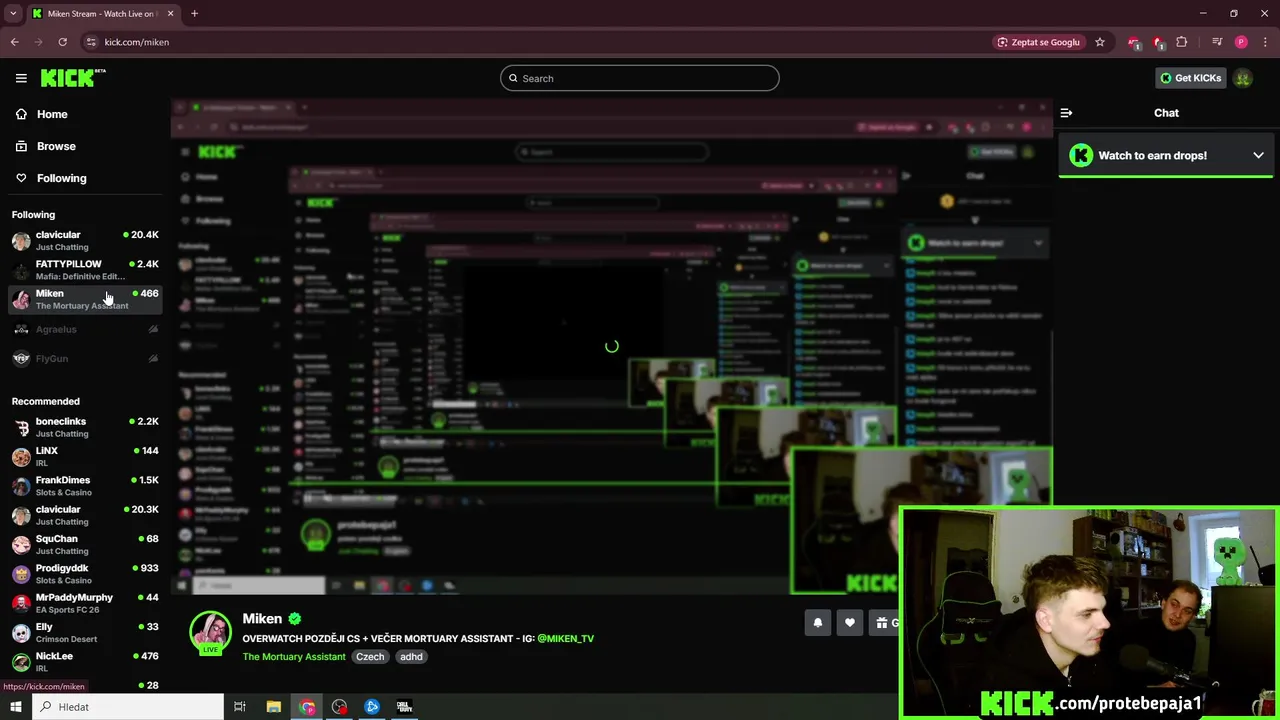
Task: View site information icon in address bar
Action: (91, 42)
